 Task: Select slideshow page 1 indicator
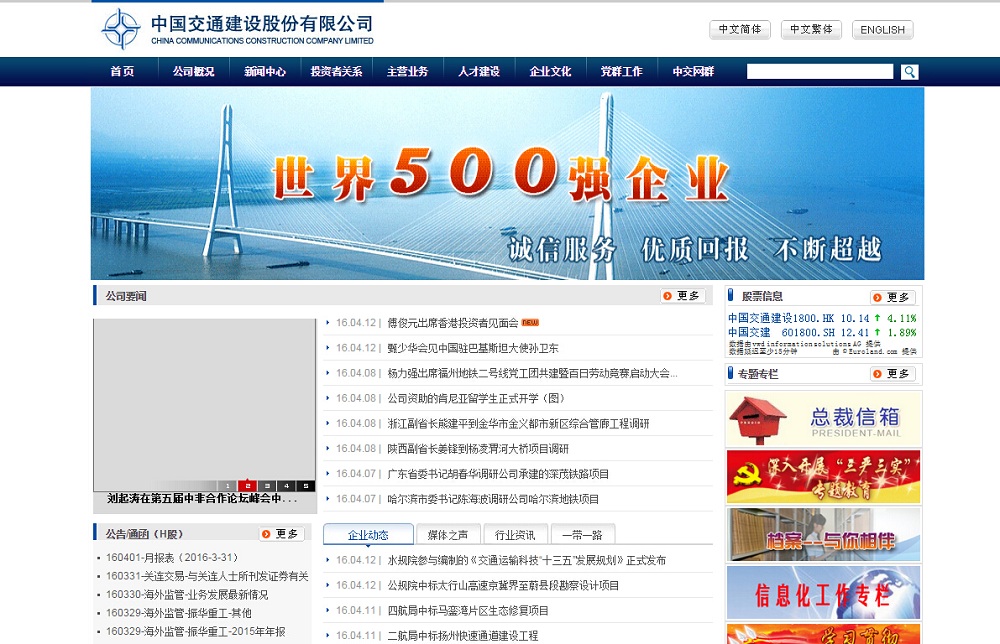pyautogui.click(x=228, y=486)
